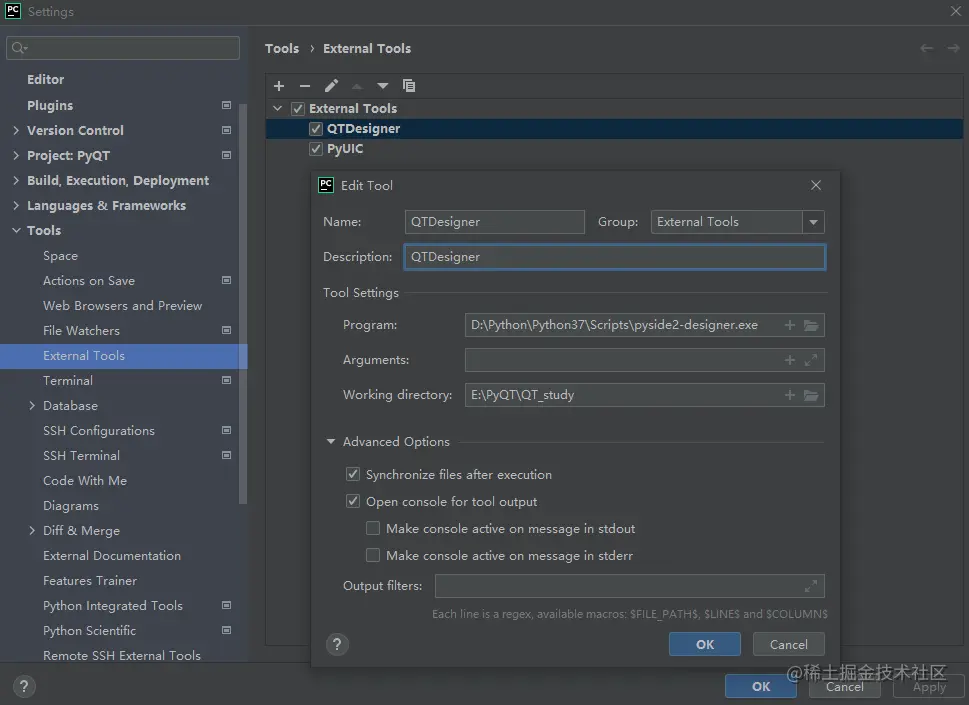Click the Edit tool pencil icon
This screenshot has width=969, height=705.
[x=331, y=86]
